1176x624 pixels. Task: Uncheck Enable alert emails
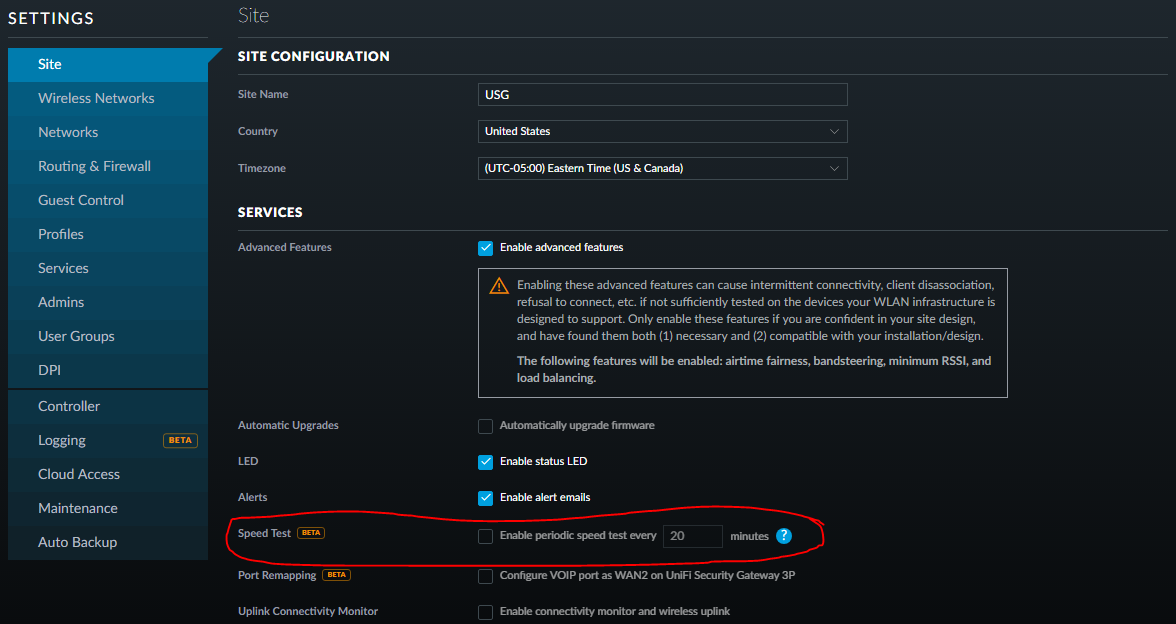(486, 498)
